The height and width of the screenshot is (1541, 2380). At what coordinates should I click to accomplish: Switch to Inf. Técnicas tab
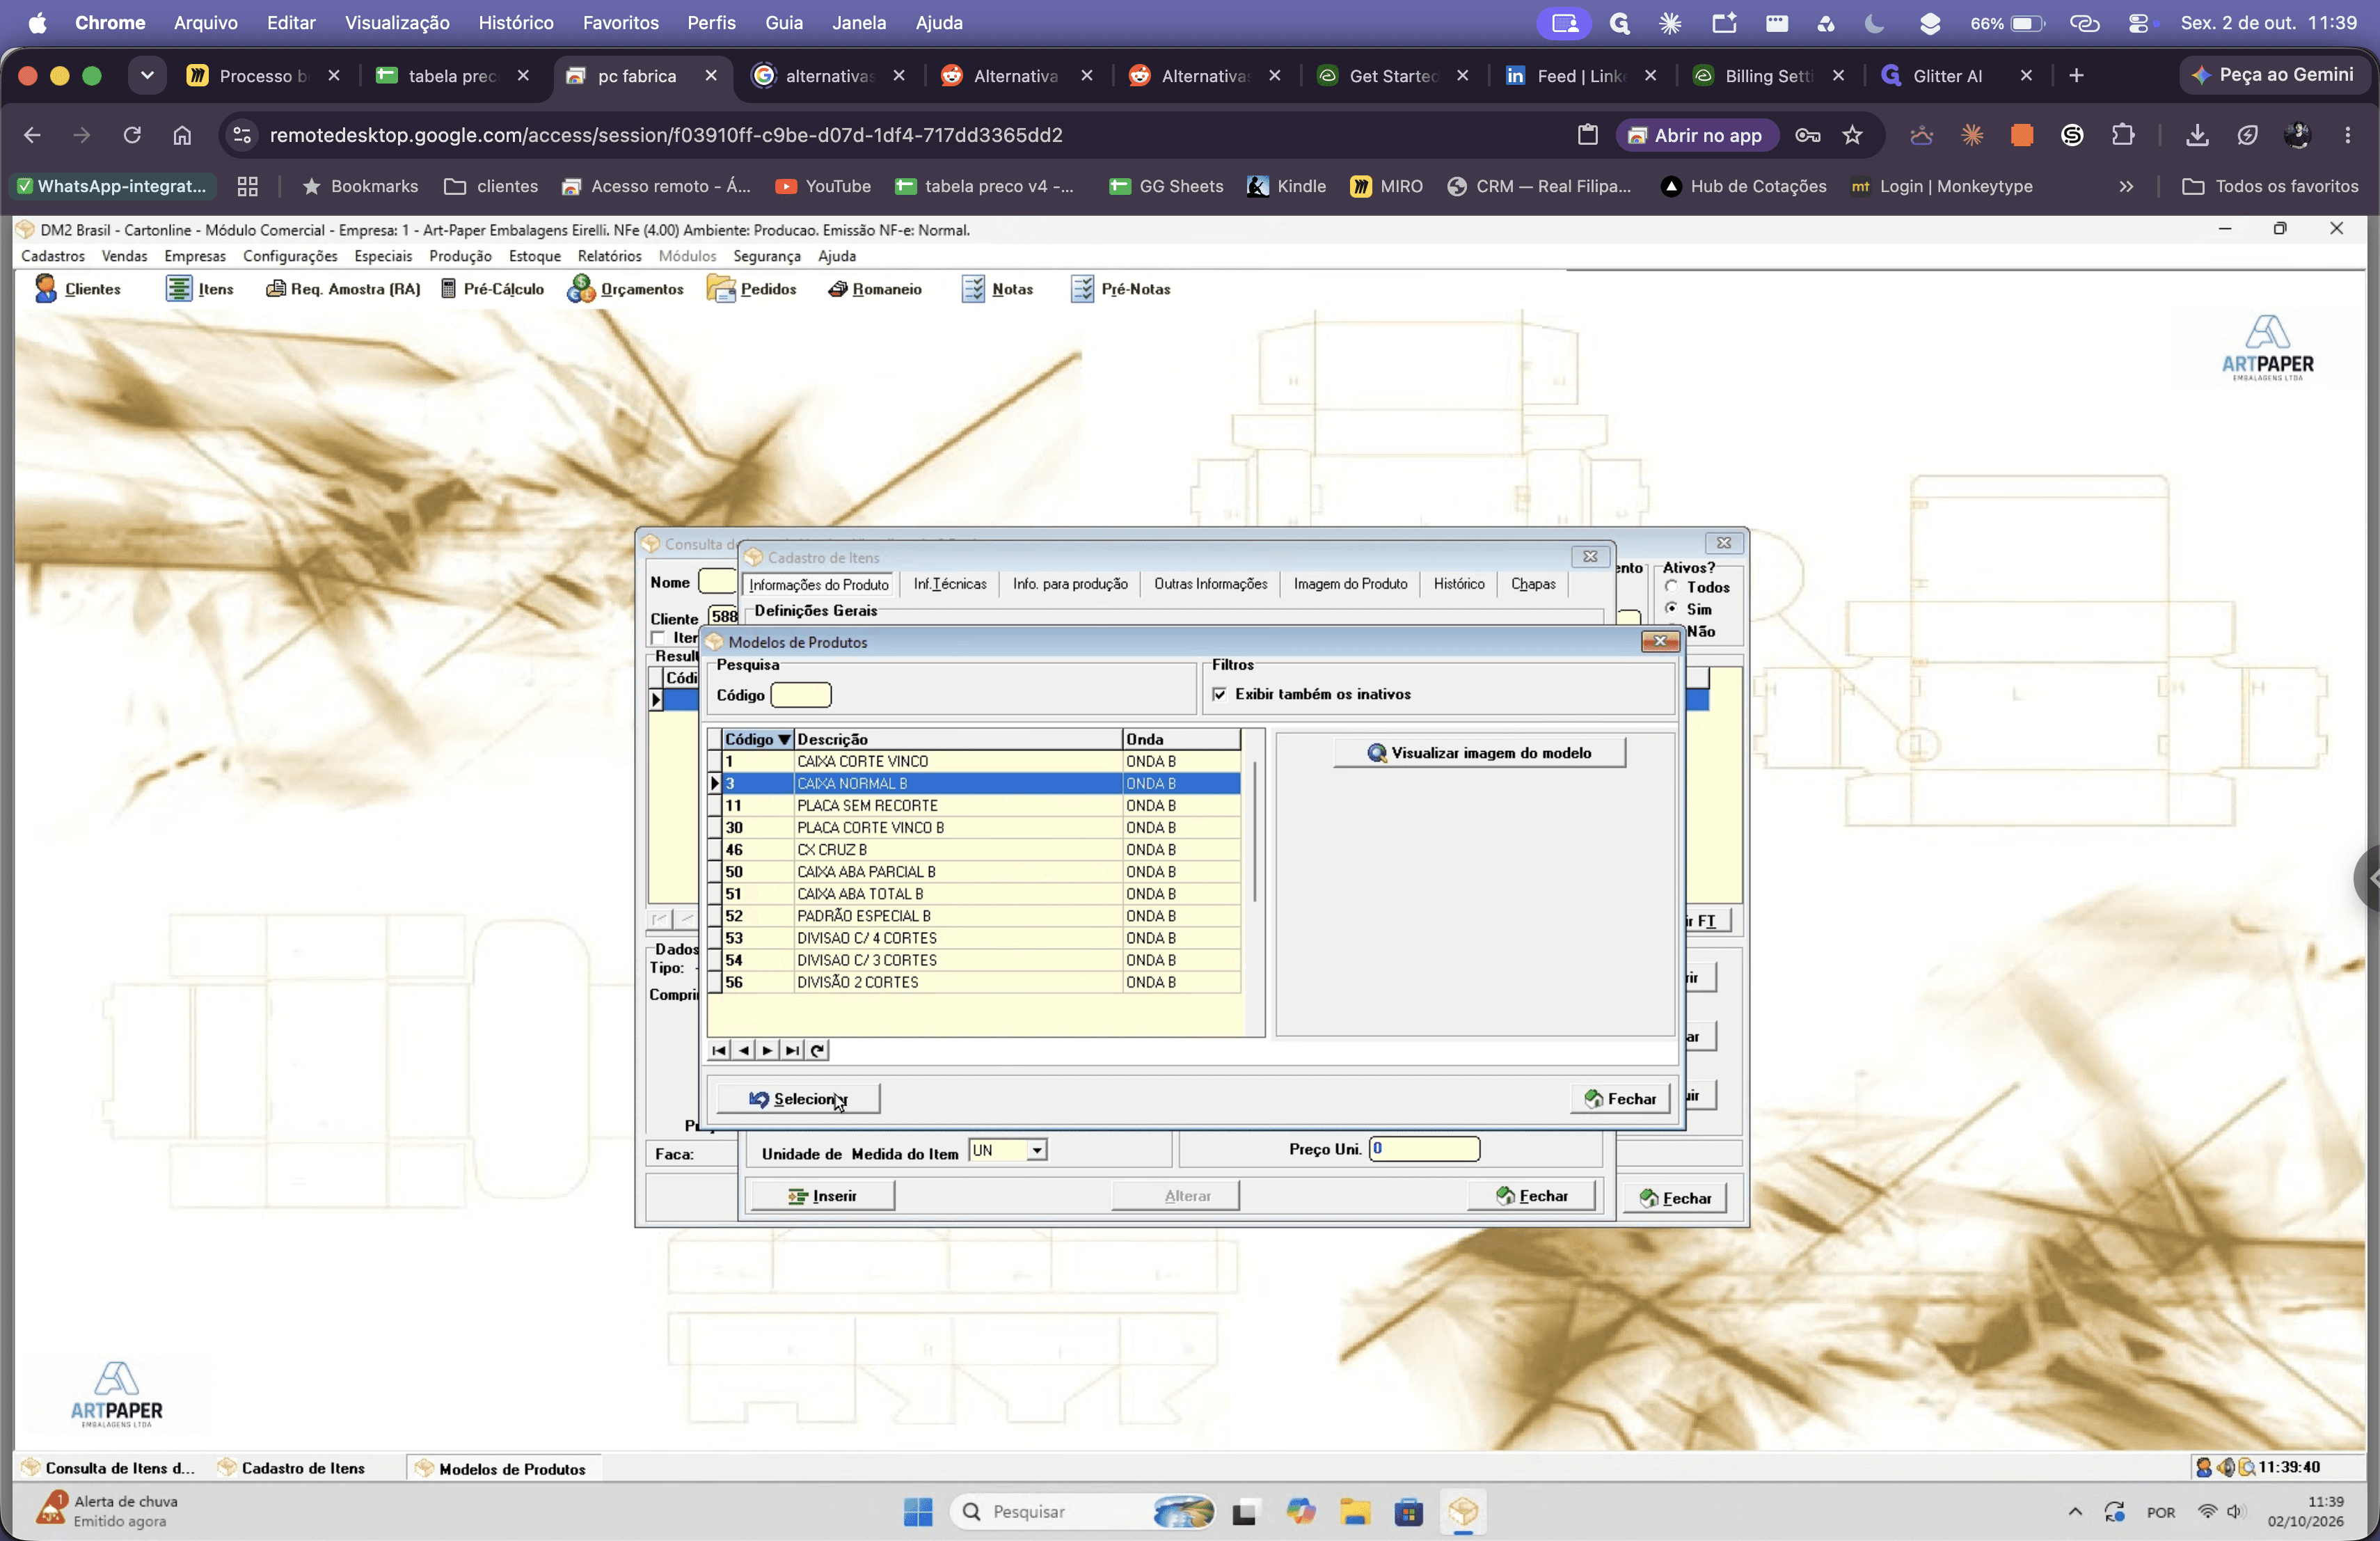point(949,584)
